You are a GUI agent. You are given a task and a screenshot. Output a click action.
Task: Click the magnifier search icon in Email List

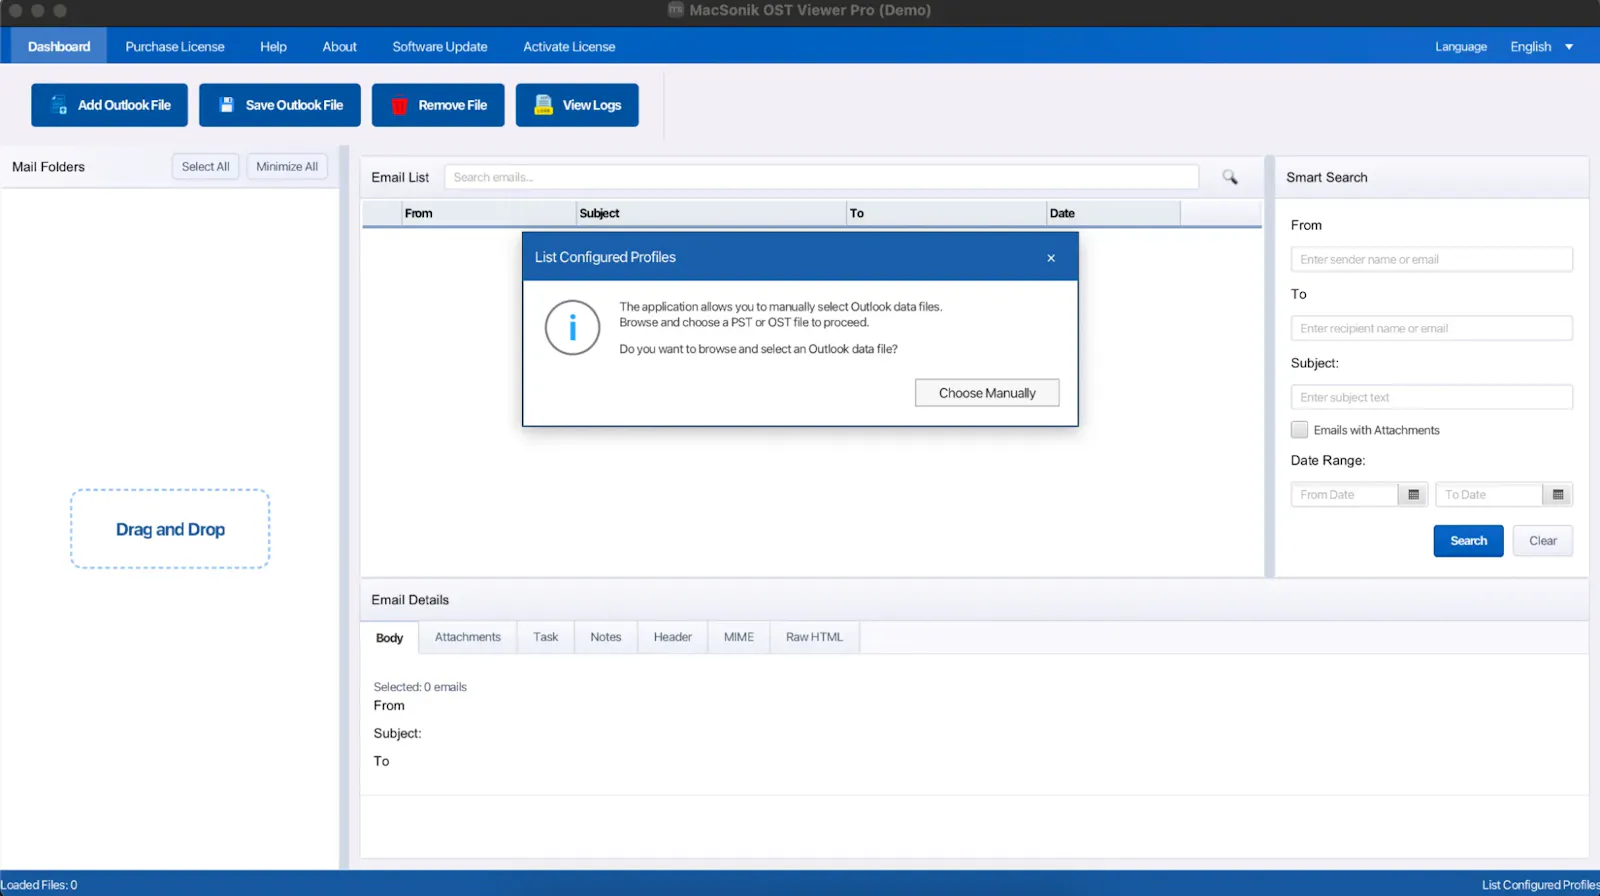(x=1230, y=177)
